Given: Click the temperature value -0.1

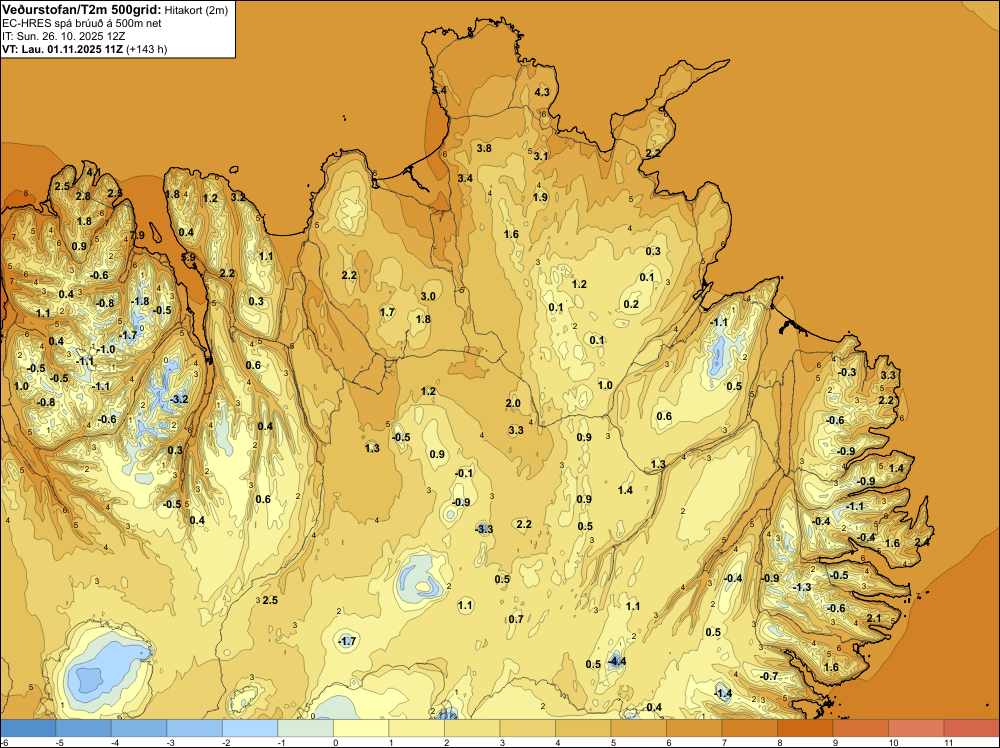Looking at the screenshot, I should click(x=464, y=473).
